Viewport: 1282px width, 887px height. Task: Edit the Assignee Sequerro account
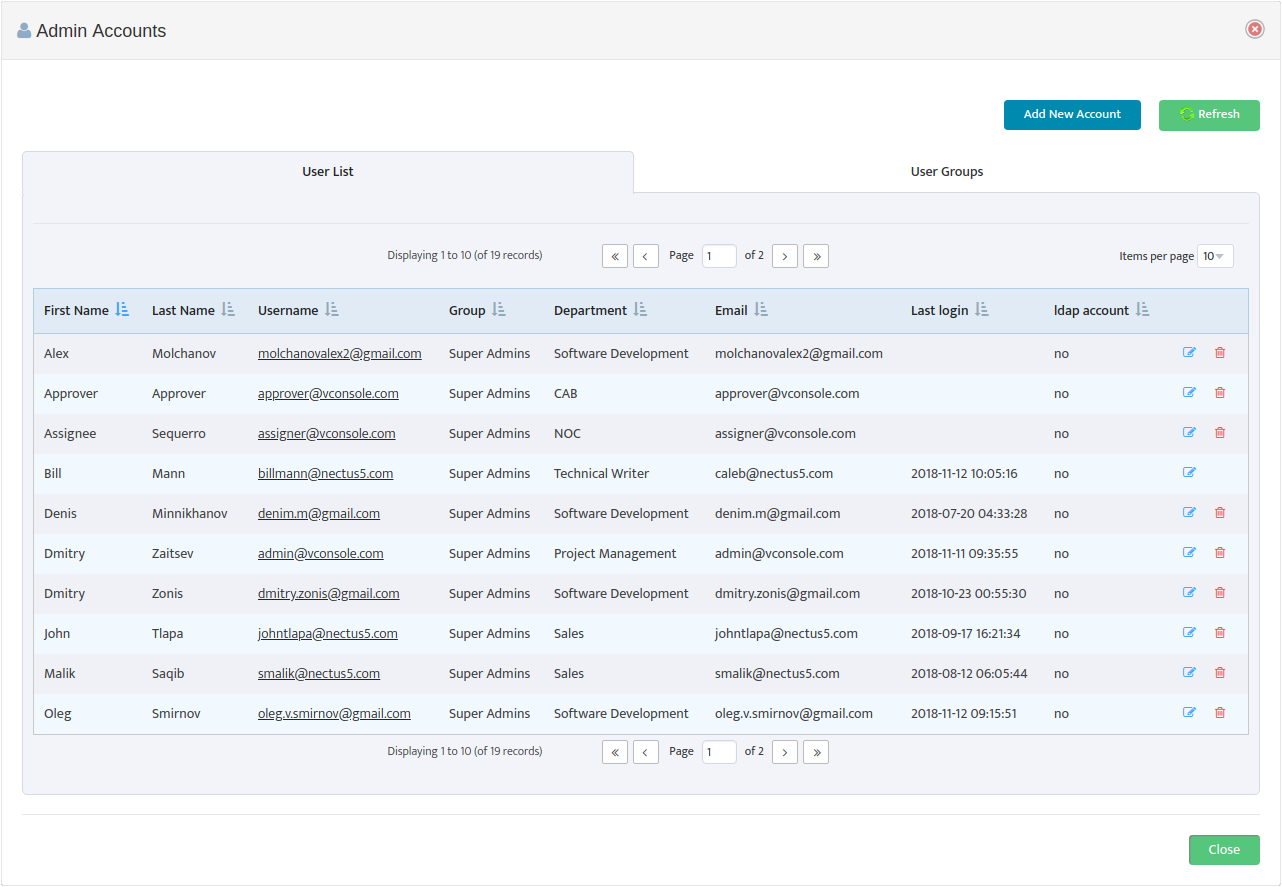pos(1189,433)
